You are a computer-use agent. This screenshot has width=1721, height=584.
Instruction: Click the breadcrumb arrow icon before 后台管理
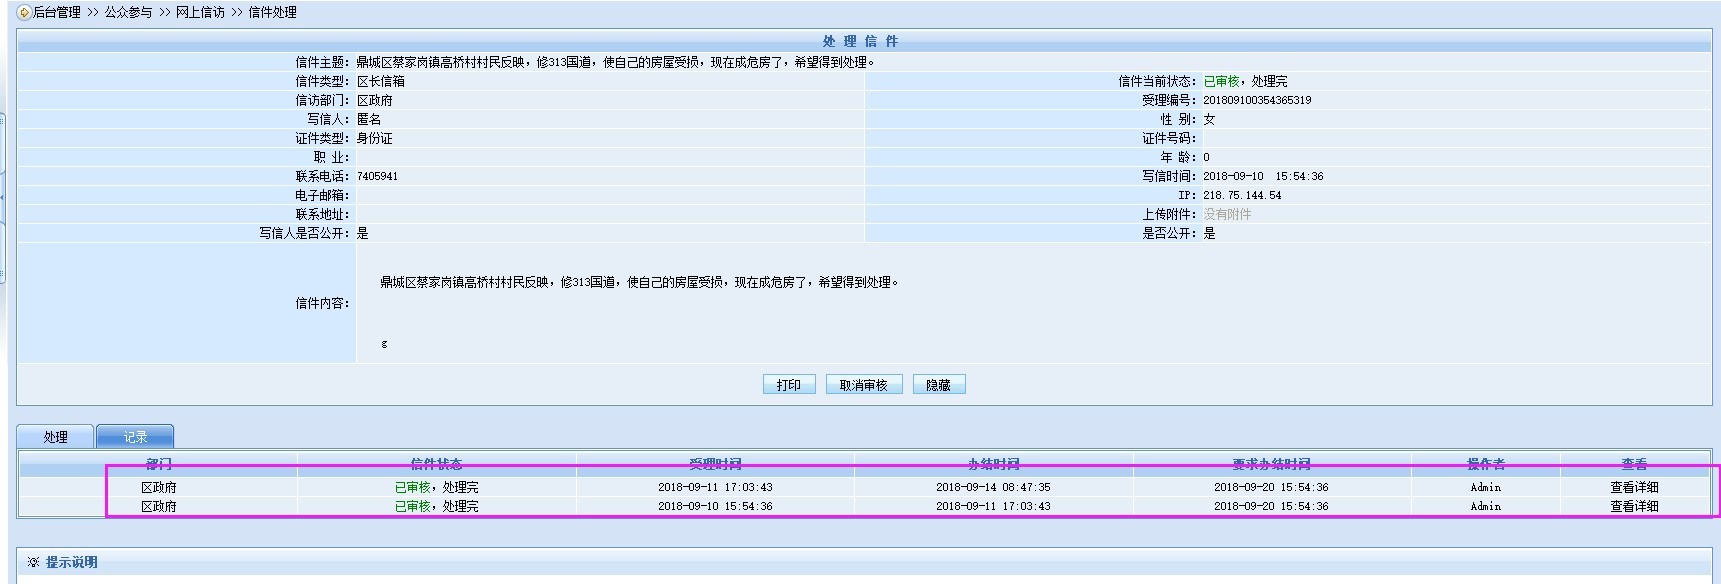(x=25, y=13)
